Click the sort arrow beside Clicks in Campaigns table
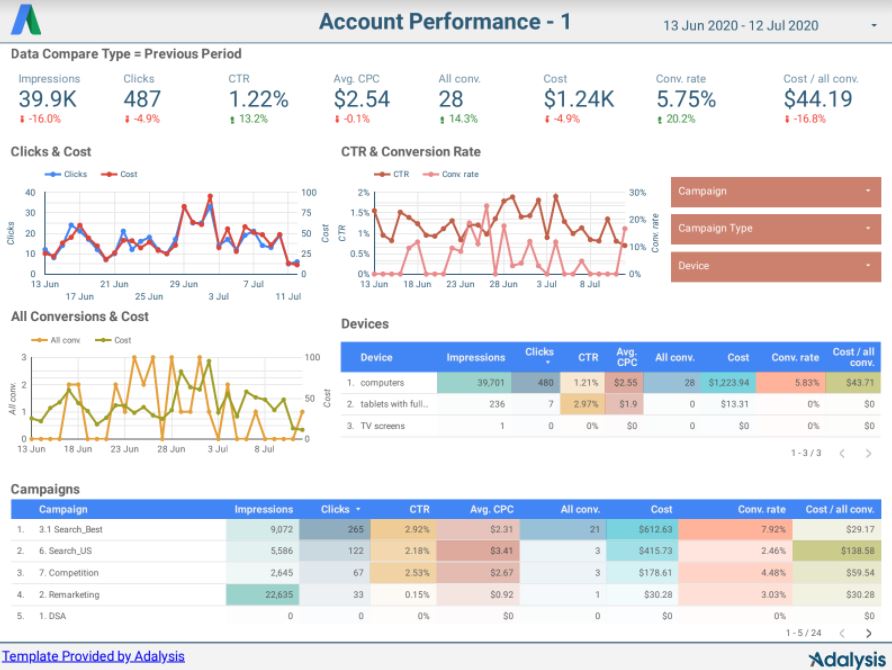The height and width of the screenshot is (670, 892). (359, 509)
